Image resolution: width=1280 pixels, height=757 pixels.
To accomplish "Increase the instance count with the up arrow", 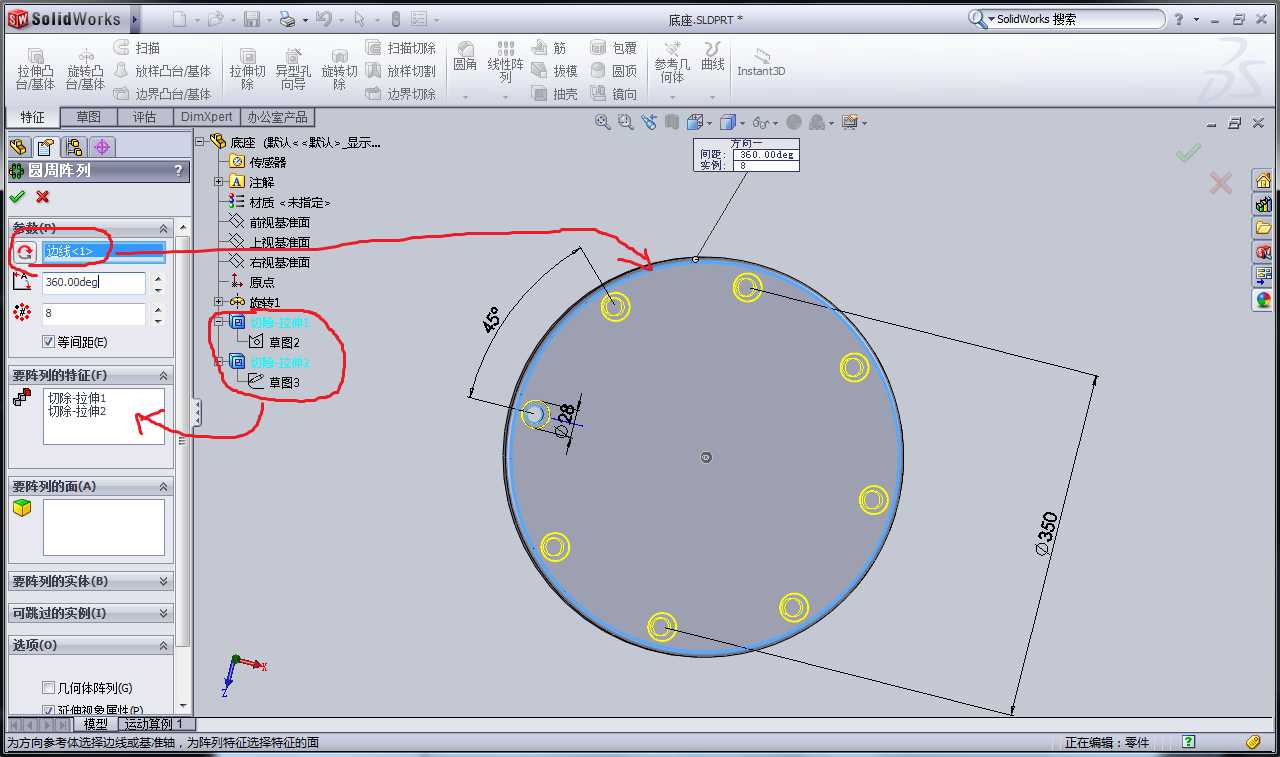I will click(x=158, y=309).
